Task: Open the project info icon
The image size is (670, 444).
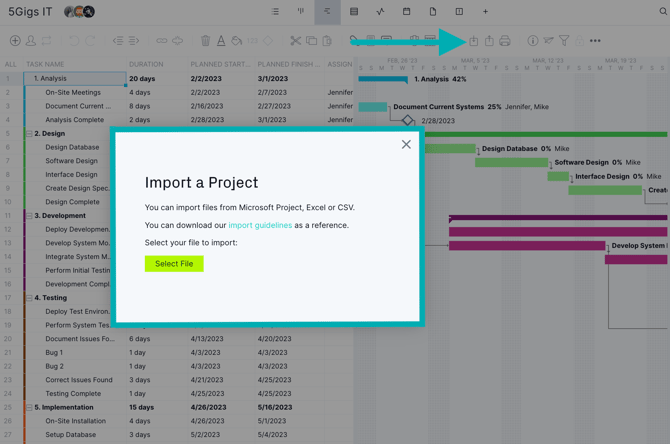Action: pos(532,41)
